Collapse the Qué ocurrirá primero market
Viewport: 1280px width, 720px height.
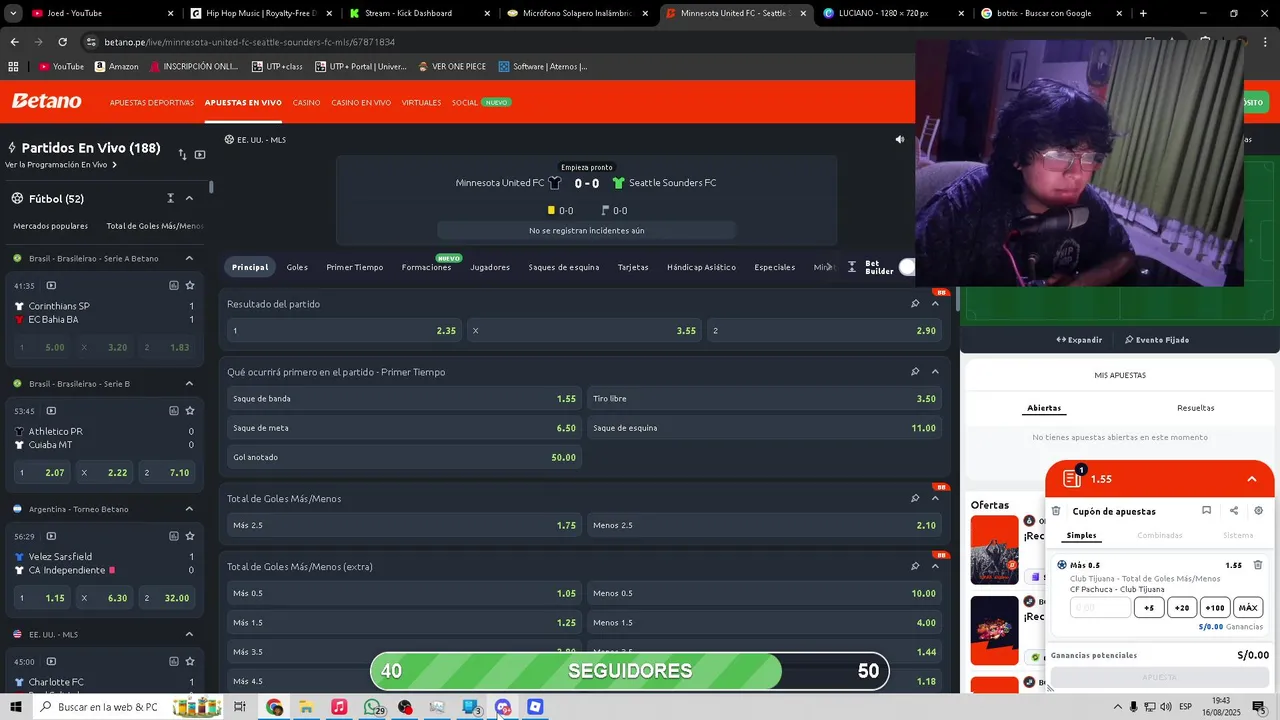(x=935, y=372)
